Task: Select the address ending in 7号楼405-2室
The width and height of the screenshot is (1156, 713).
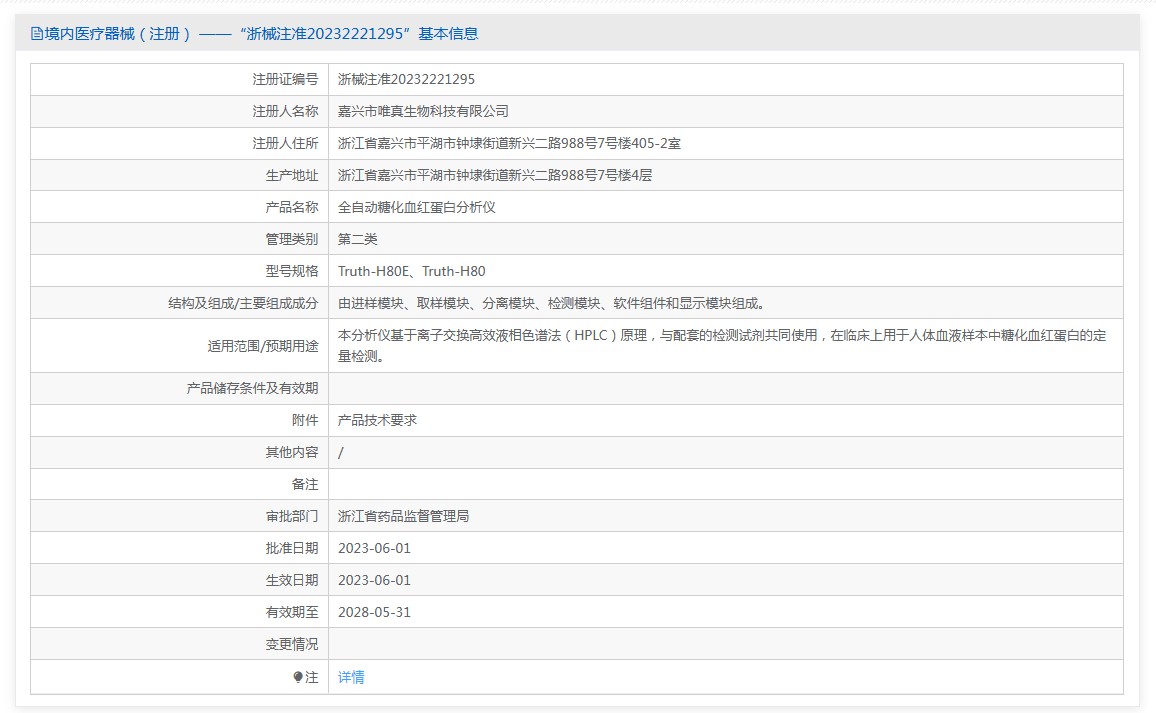Action: [x=509, y=143]
